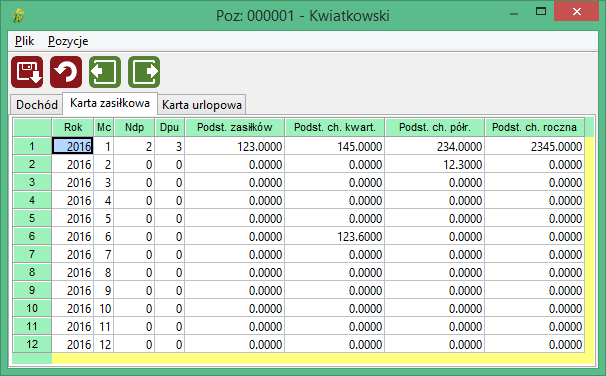The width and height of the screenshot is (606, 376).
Task: Click the save-to-disk toolbar icon
Action: (x=27, y=72)
